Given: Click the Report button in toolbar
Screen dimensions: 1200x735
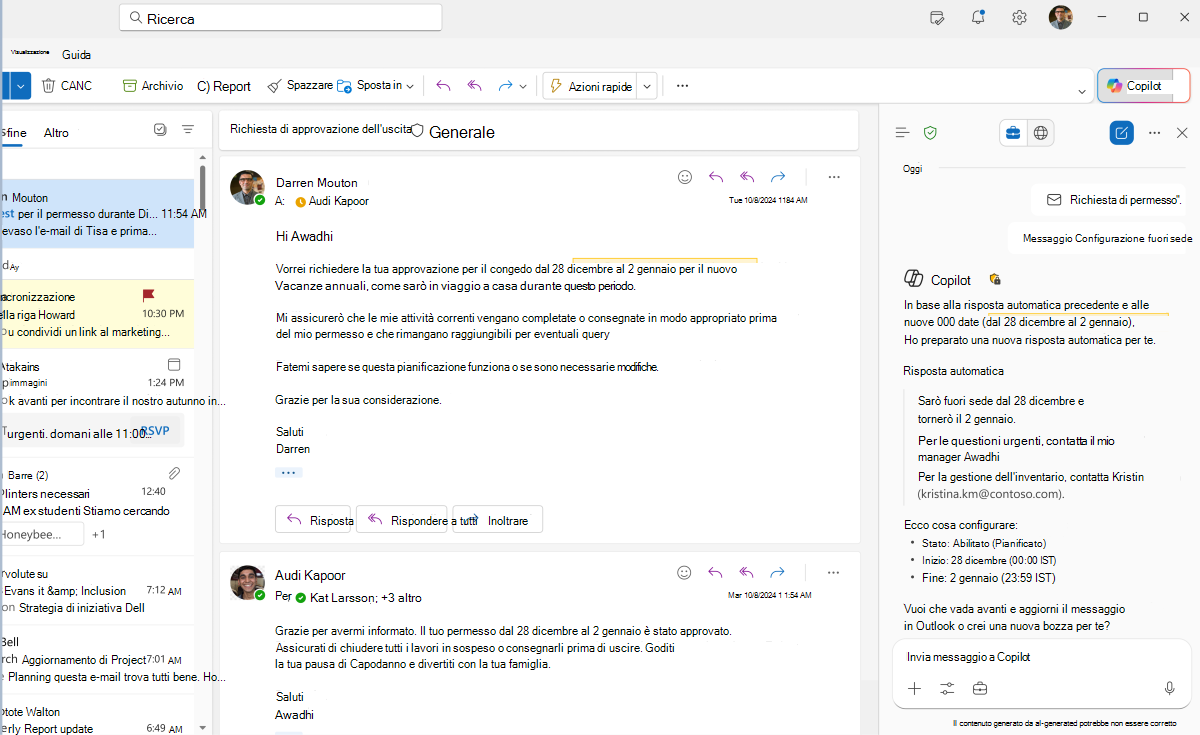Looking at the screenshot, I should tap(224, 86).
